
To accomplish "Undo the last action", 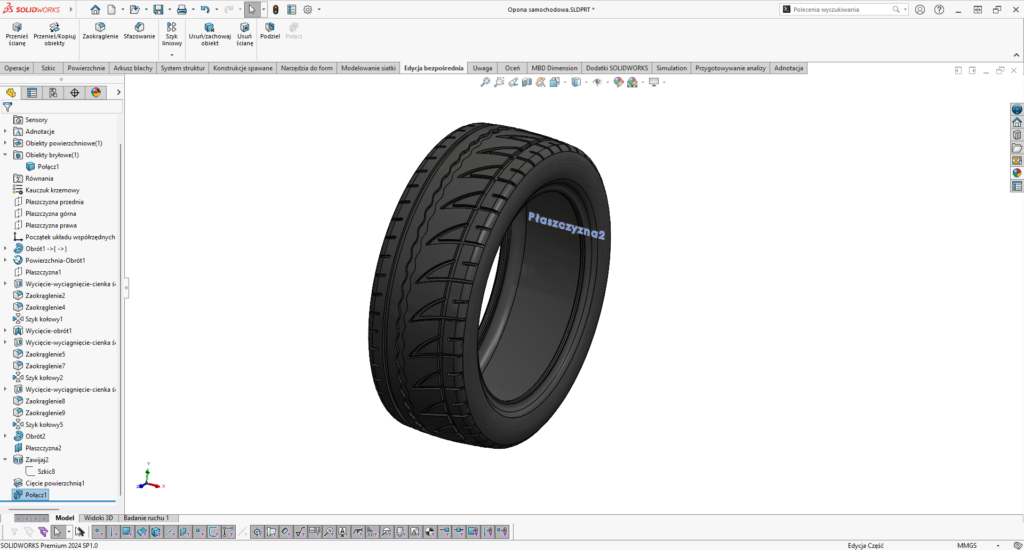I will tap(205, 9).
